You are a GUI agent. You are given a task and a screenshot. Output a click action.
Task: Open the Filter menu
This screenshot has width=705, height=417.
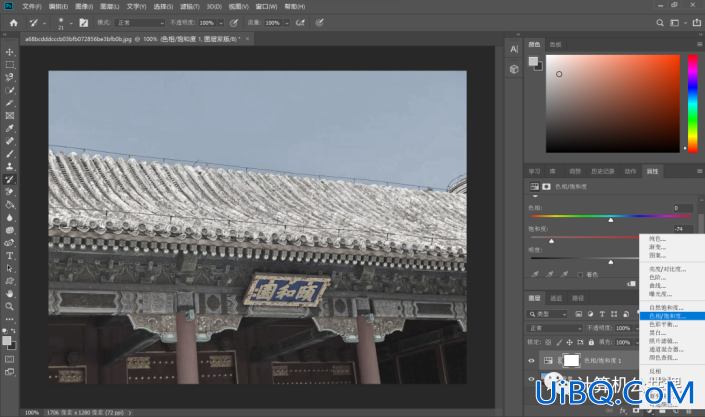point(190,6)
